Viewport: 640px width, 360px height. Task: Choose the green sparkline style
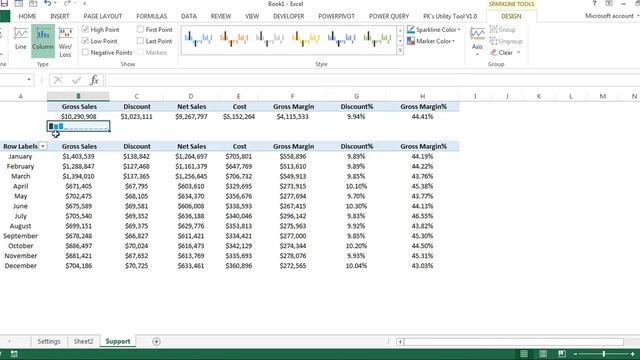pos(377,38)
